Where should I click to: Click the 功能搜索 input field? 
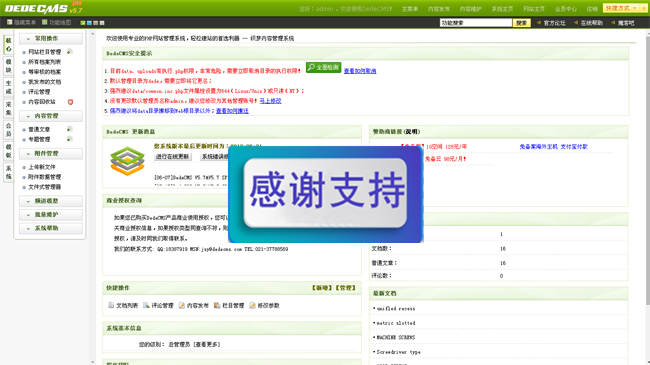476,23
